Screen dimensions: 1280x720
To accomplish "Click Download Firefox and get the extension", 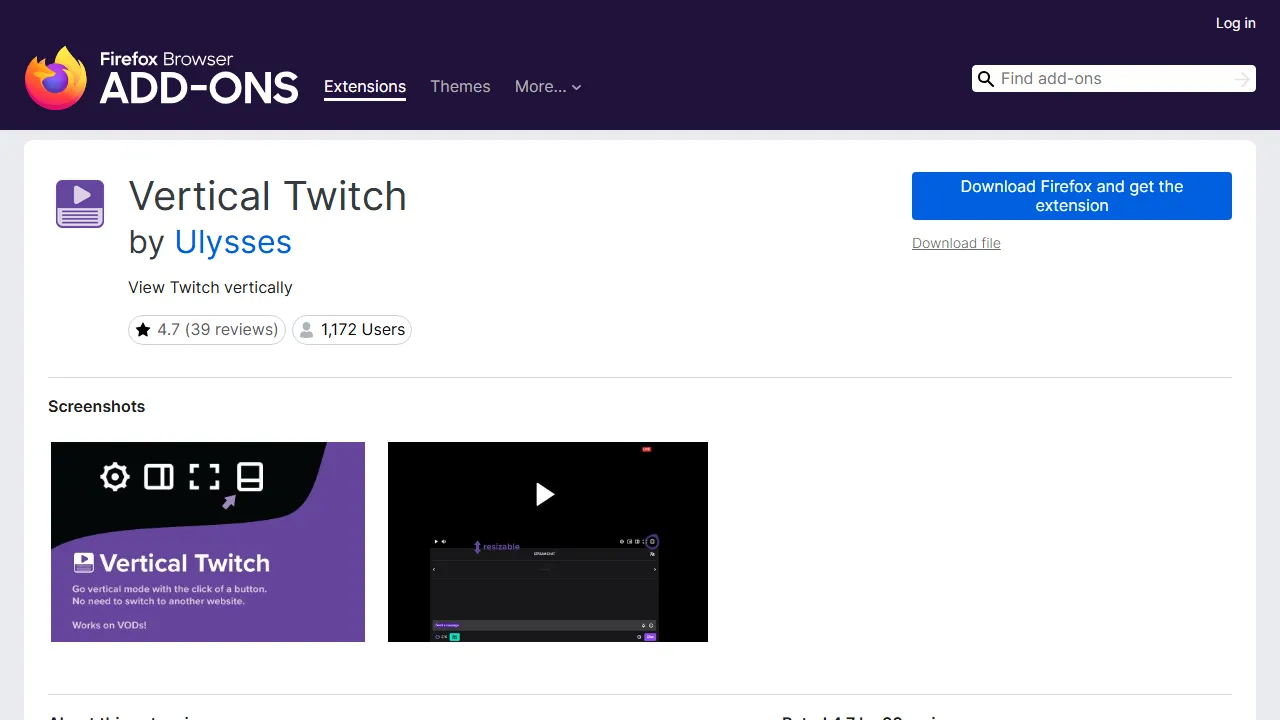I will tap(1071, 196).
